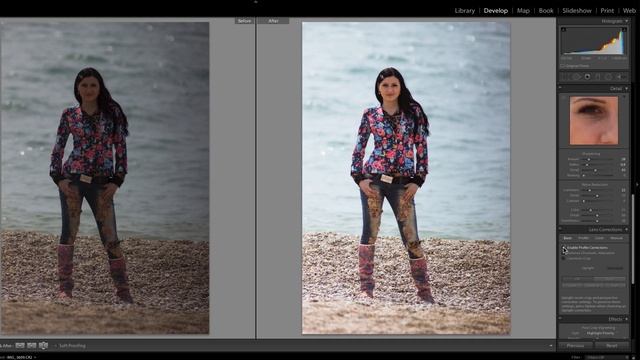Click the Previous button
This screenshot has width=640, height=360.
click(575, 346)
